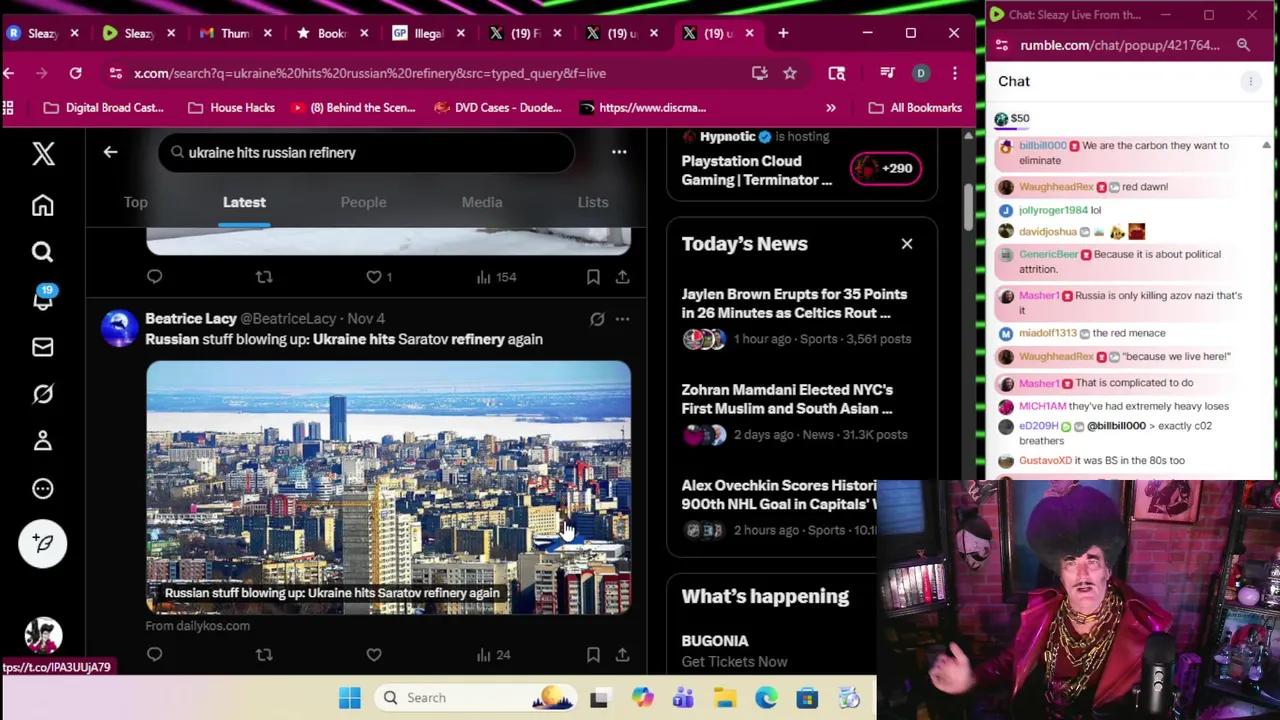Open the Digital Broad Cast bookmark folder
This screenshot has width=1280, height=720.
tap(103, 107)
